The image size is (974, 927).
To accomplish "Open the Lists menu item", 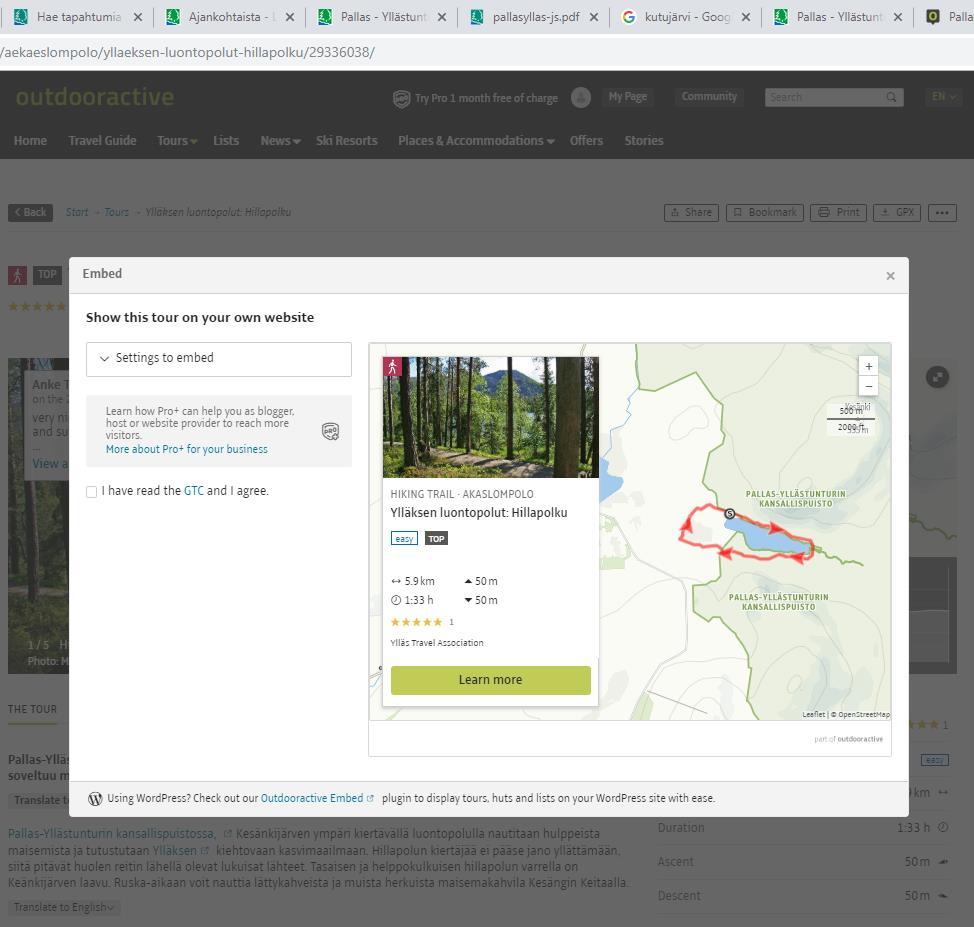I will tap(226, 141).
